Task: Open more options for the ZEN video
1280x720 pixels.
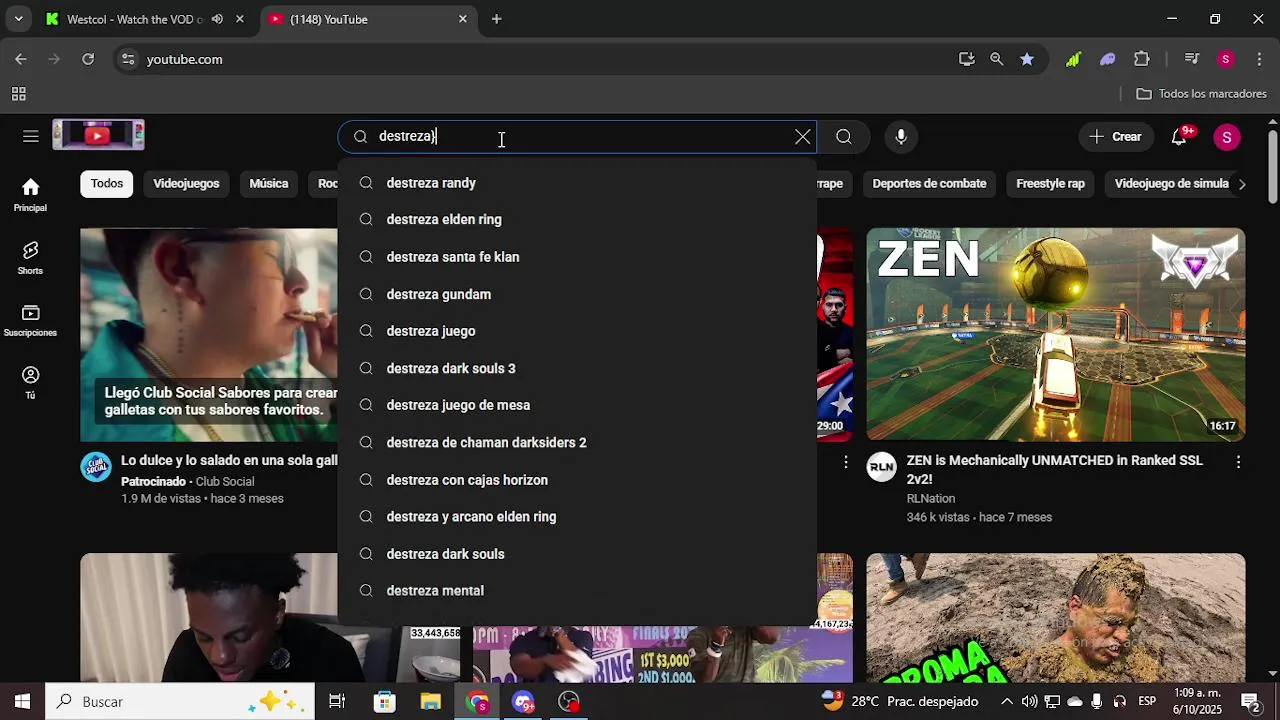Action: coord(1238,462)
